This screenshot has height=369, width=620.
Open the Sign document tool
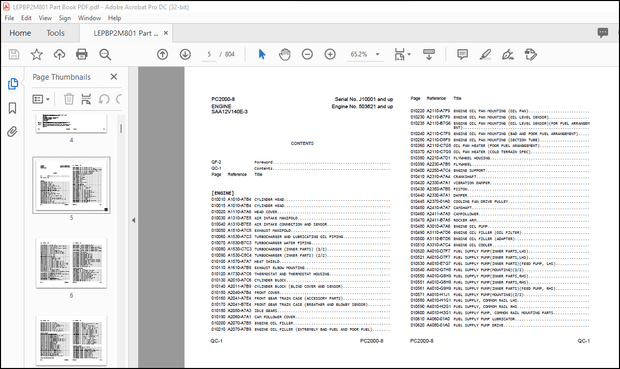pos(508,54)
